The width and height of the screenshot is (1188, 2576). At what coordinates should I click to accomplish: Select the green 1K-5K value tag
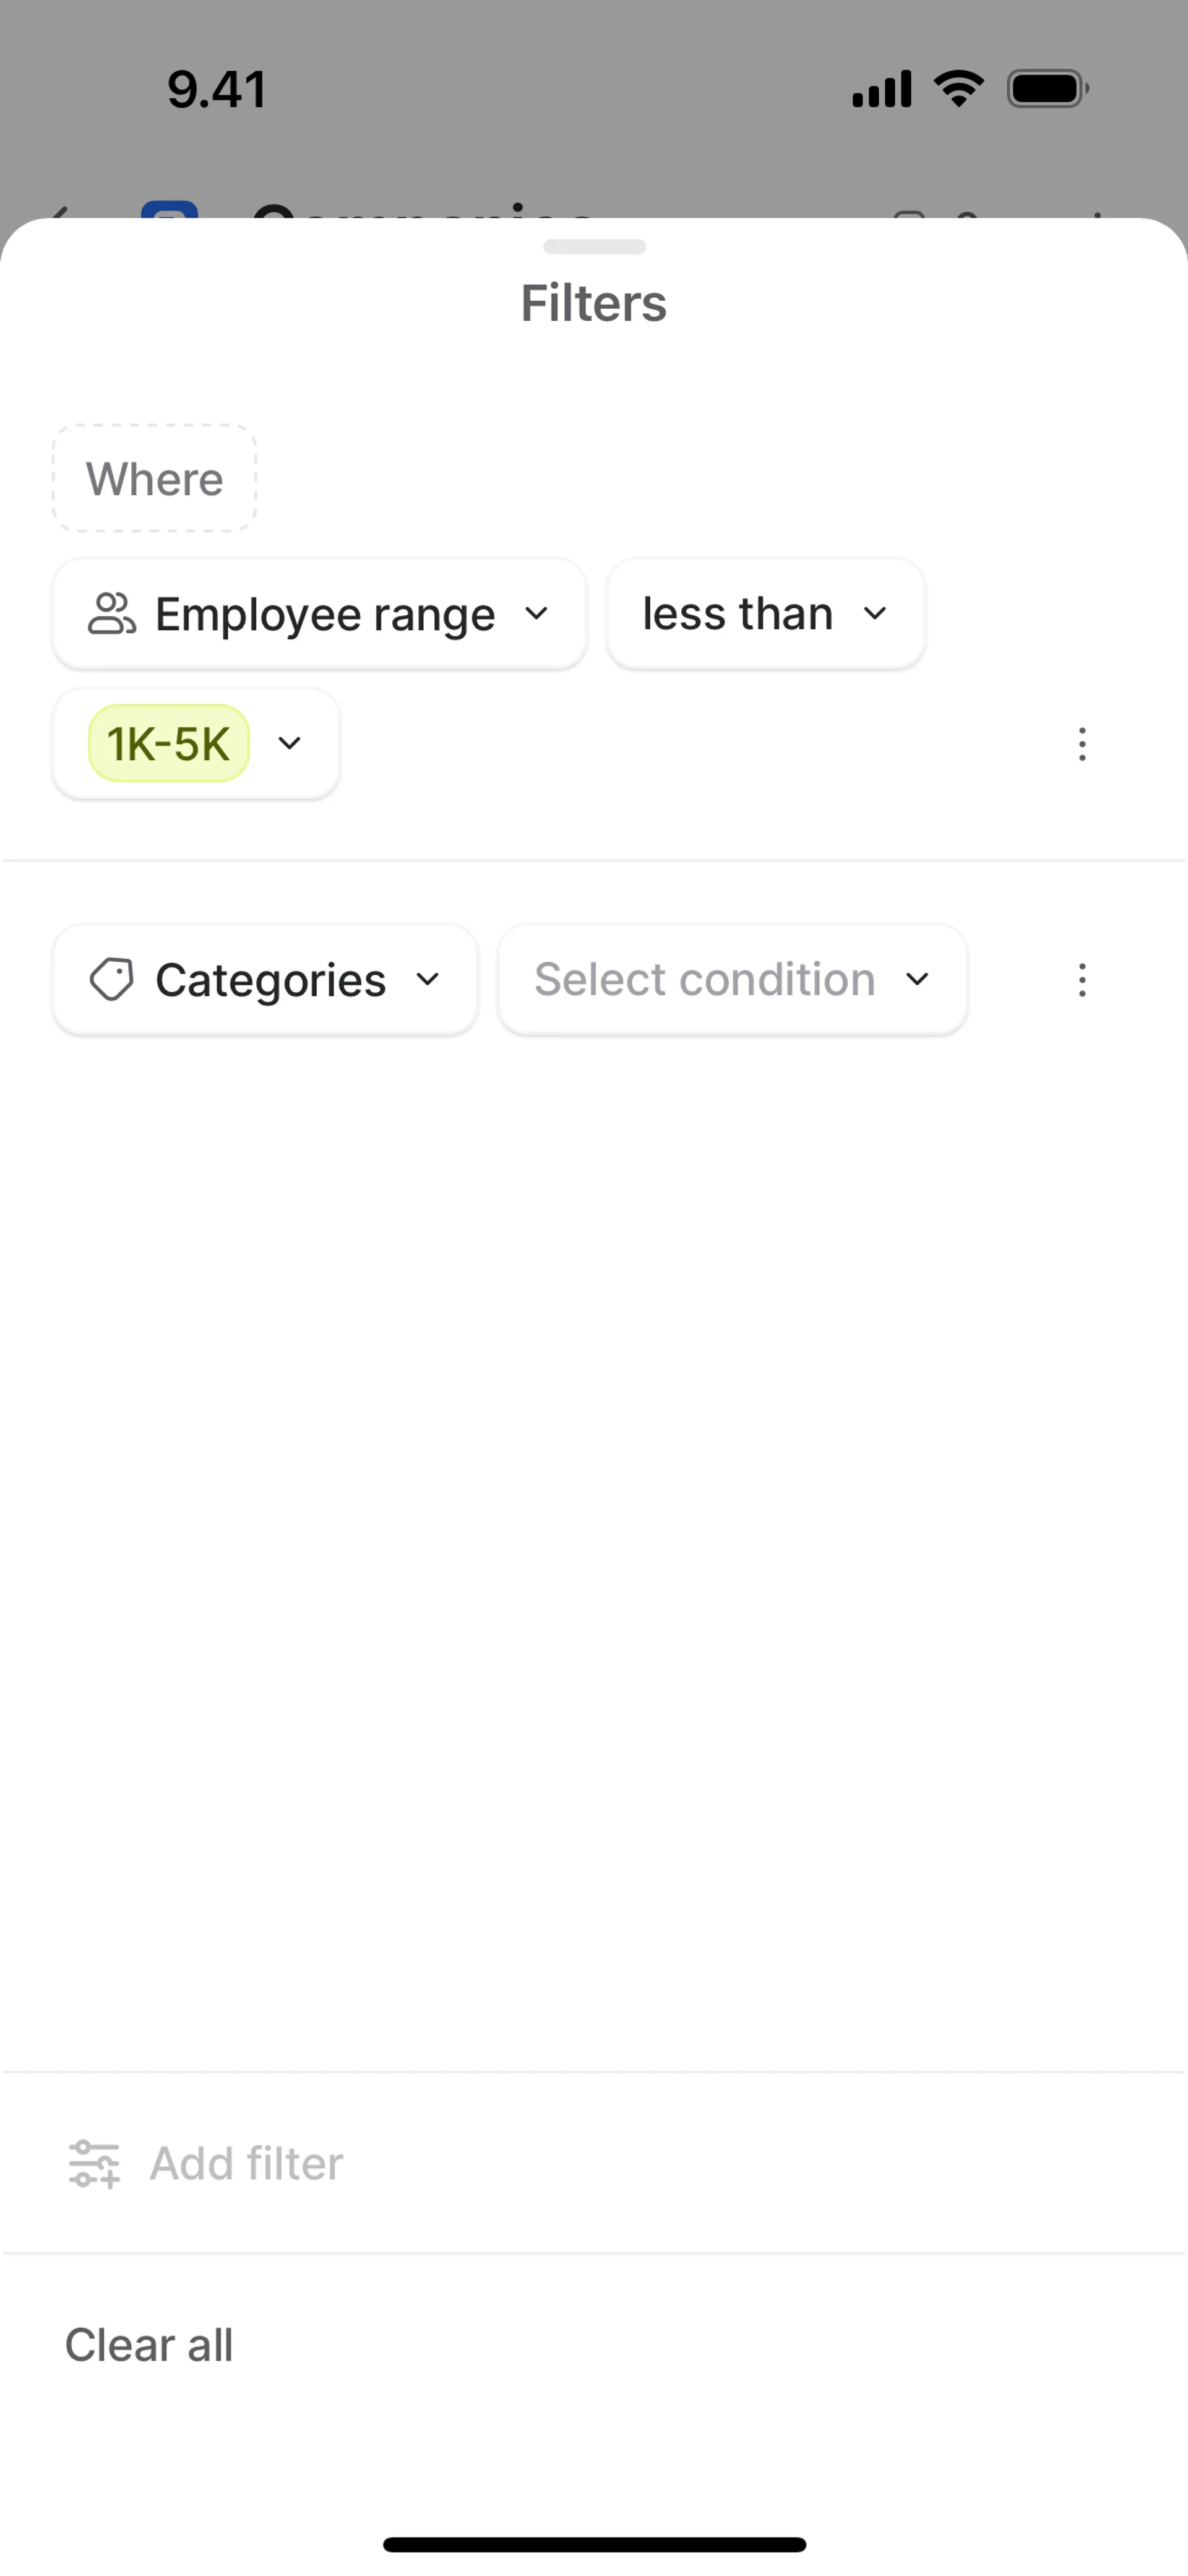point(169,743)
